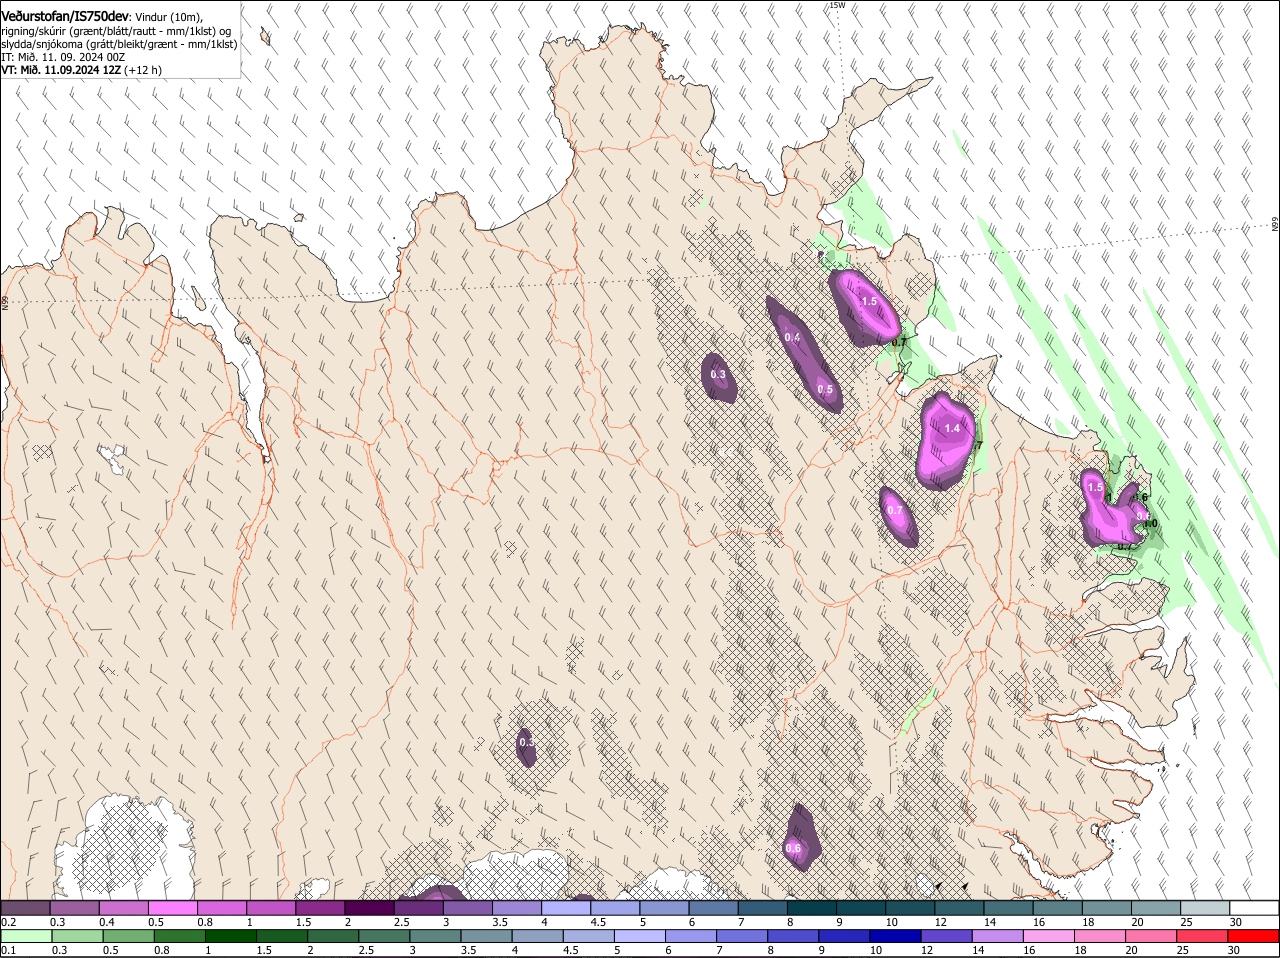The width and height of the screenshot is (1280, 958).
Task: Click the lower legend swatch between 5 and 6
Action: 640,936
